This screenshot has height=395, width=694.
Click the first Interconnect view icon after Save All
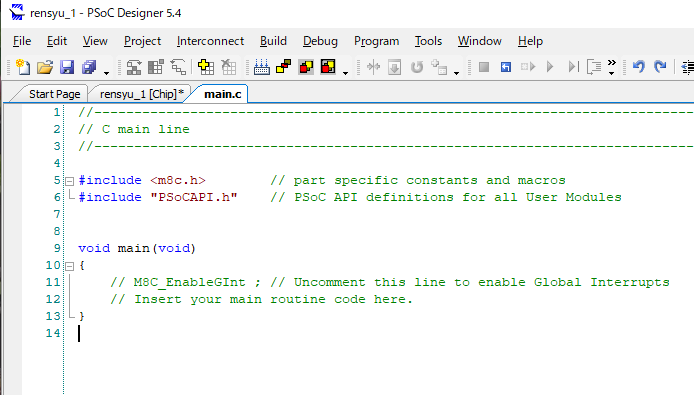pos(134,67)
